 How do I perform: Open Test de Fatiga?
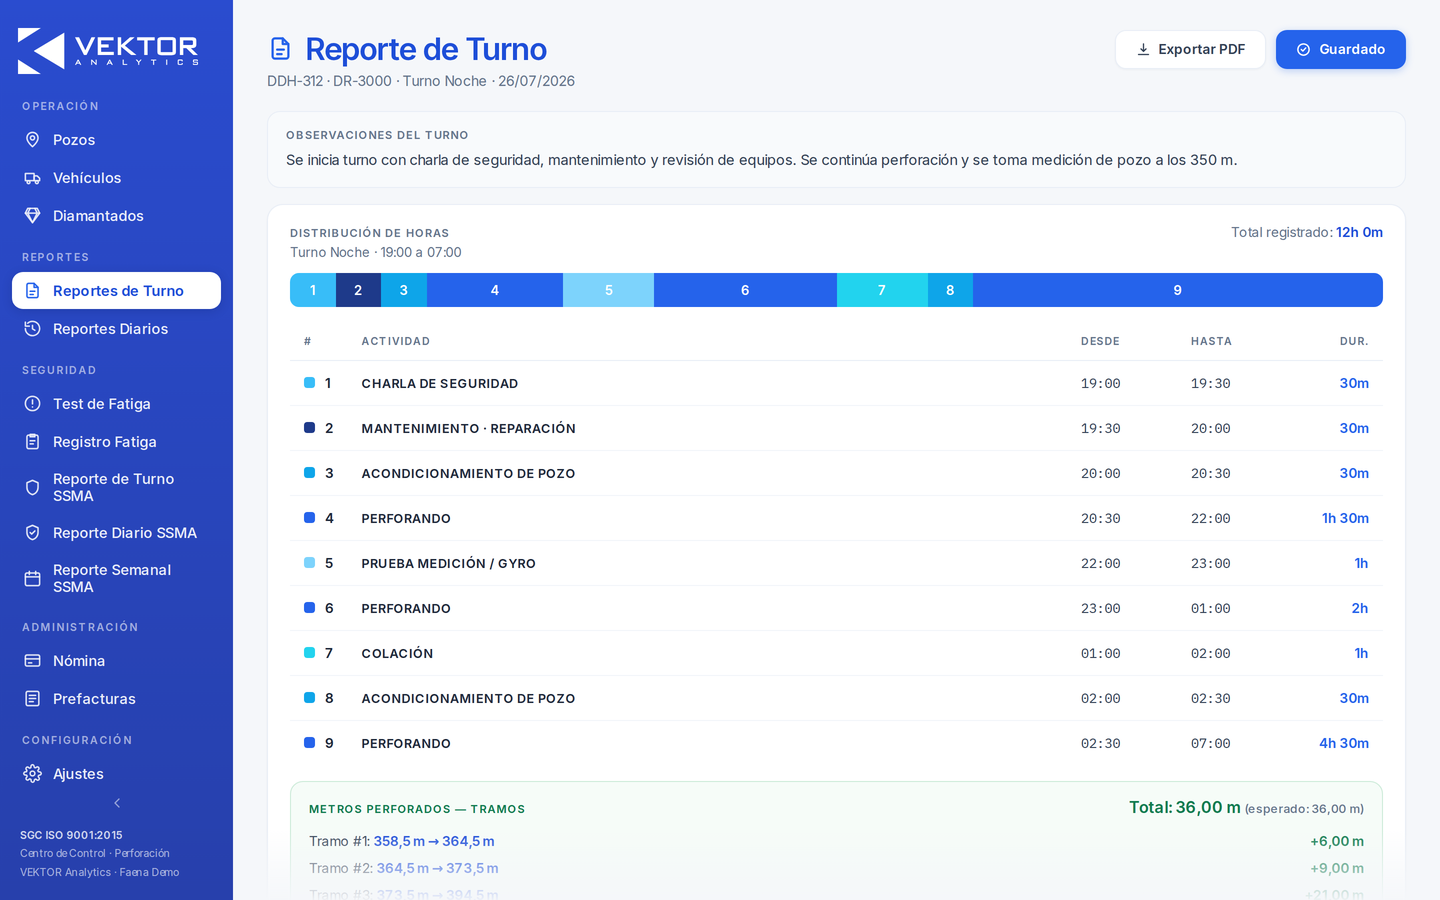point(116,404)
